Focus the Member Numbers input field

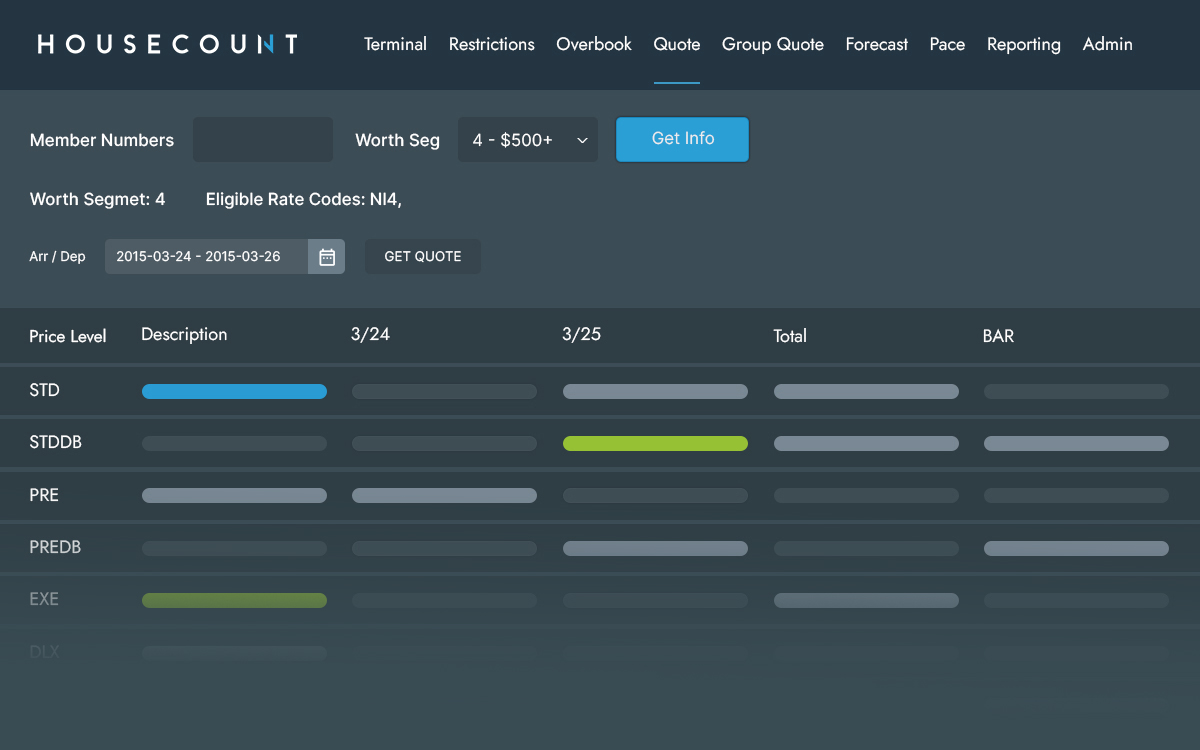click(263, 140)
